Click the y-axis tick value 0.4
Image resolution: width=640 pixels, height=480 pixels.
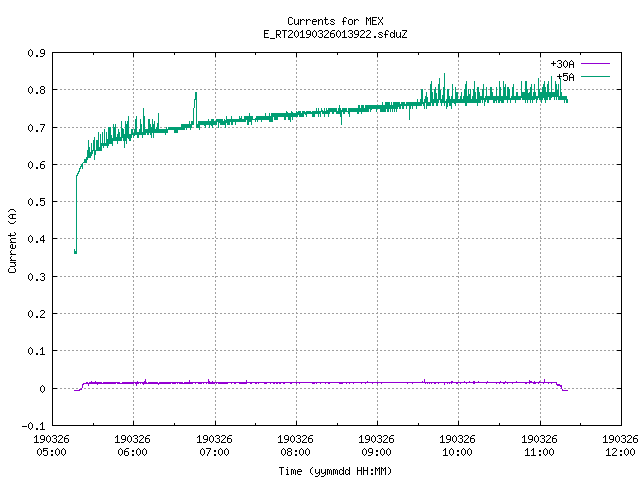point(36,239)
